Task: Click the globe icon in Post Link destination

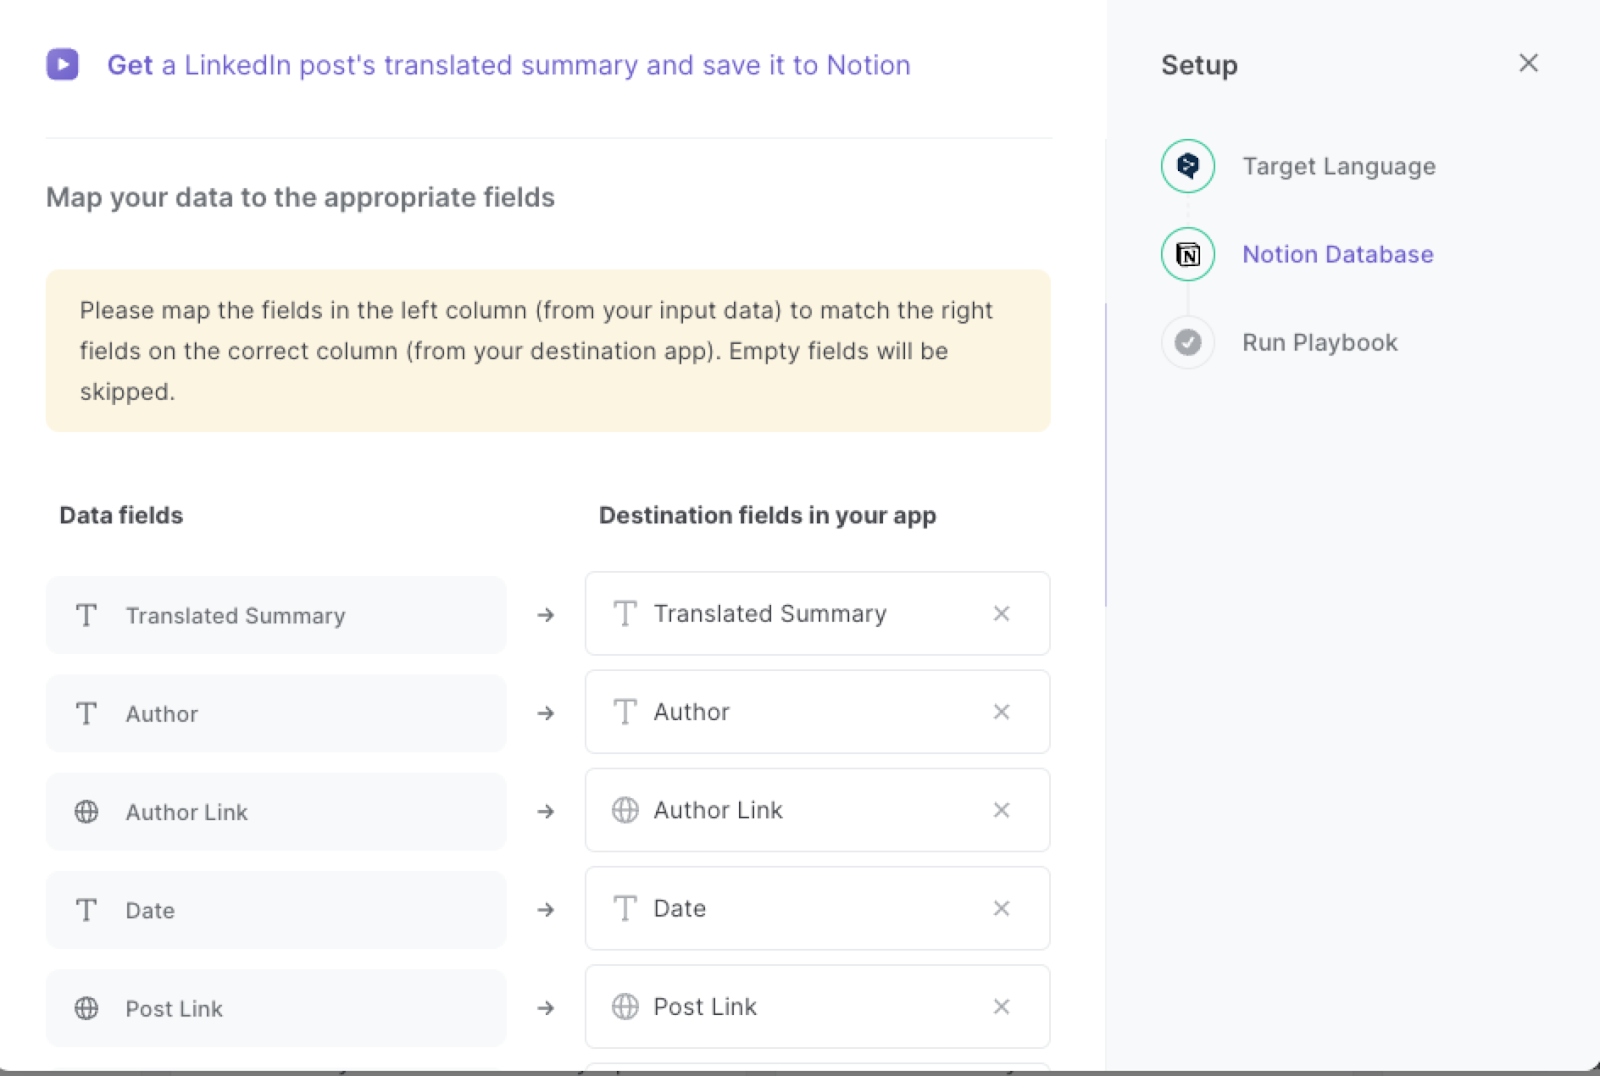Action: pos(625,1006)
